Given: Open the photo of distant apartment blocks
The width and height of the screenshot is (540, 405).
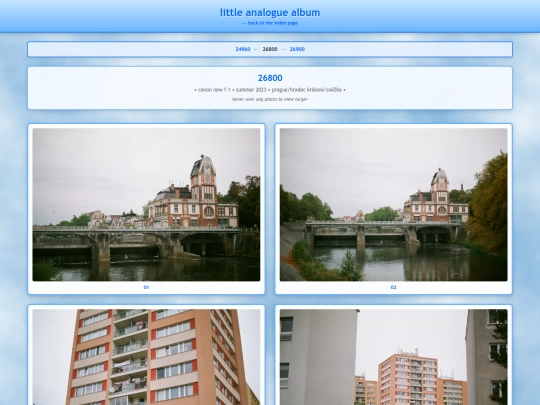Looking at the screenshot, I should click(394, 357).
